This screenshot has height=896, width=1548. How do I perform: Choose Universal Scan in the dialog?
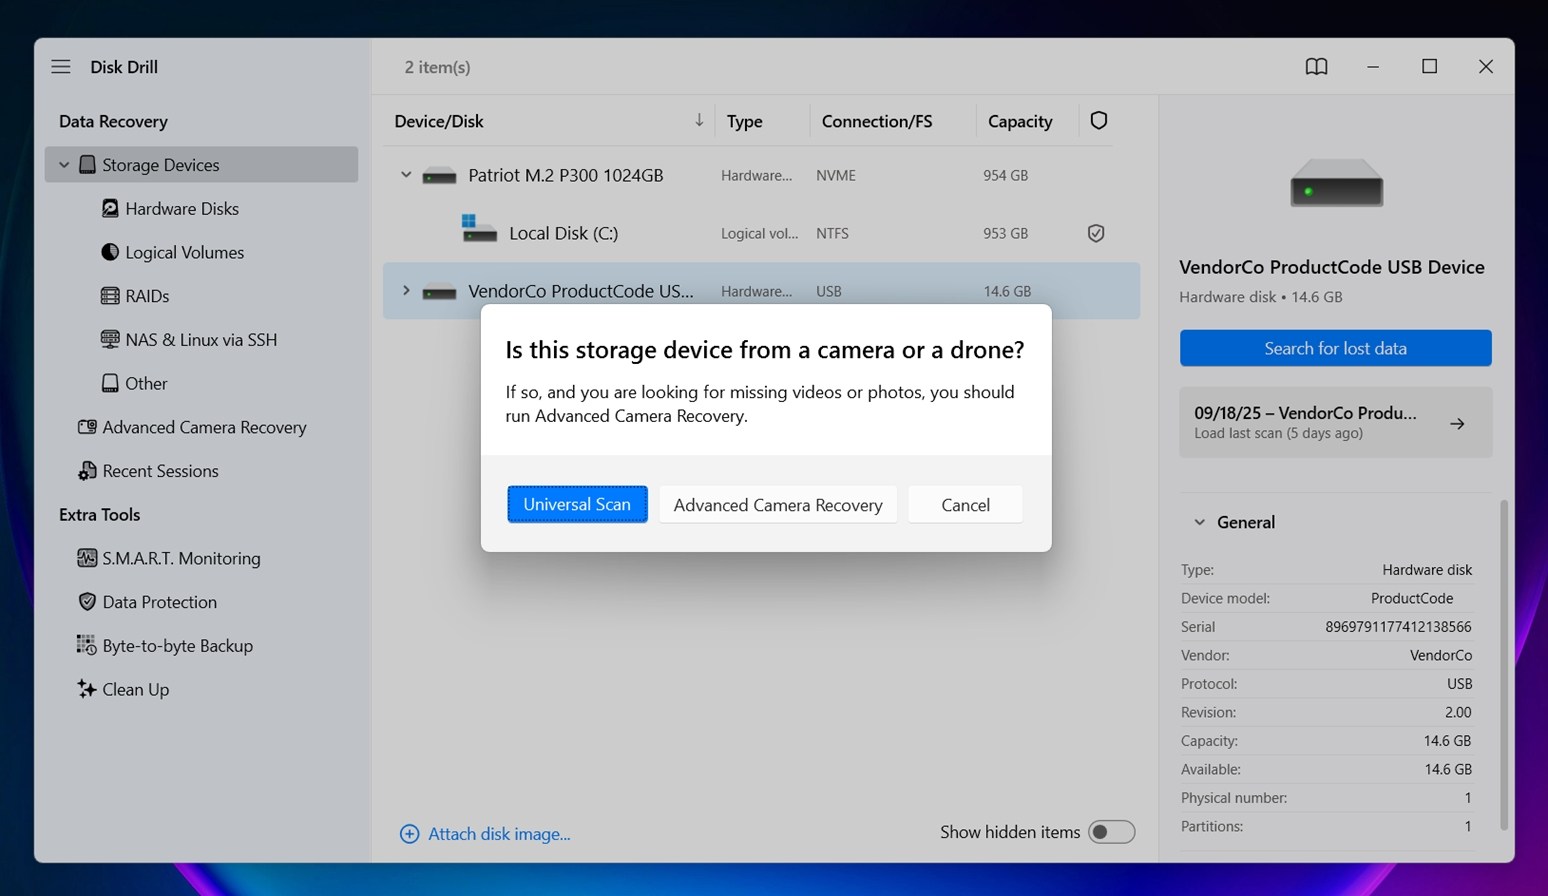[x=577, y=505]
